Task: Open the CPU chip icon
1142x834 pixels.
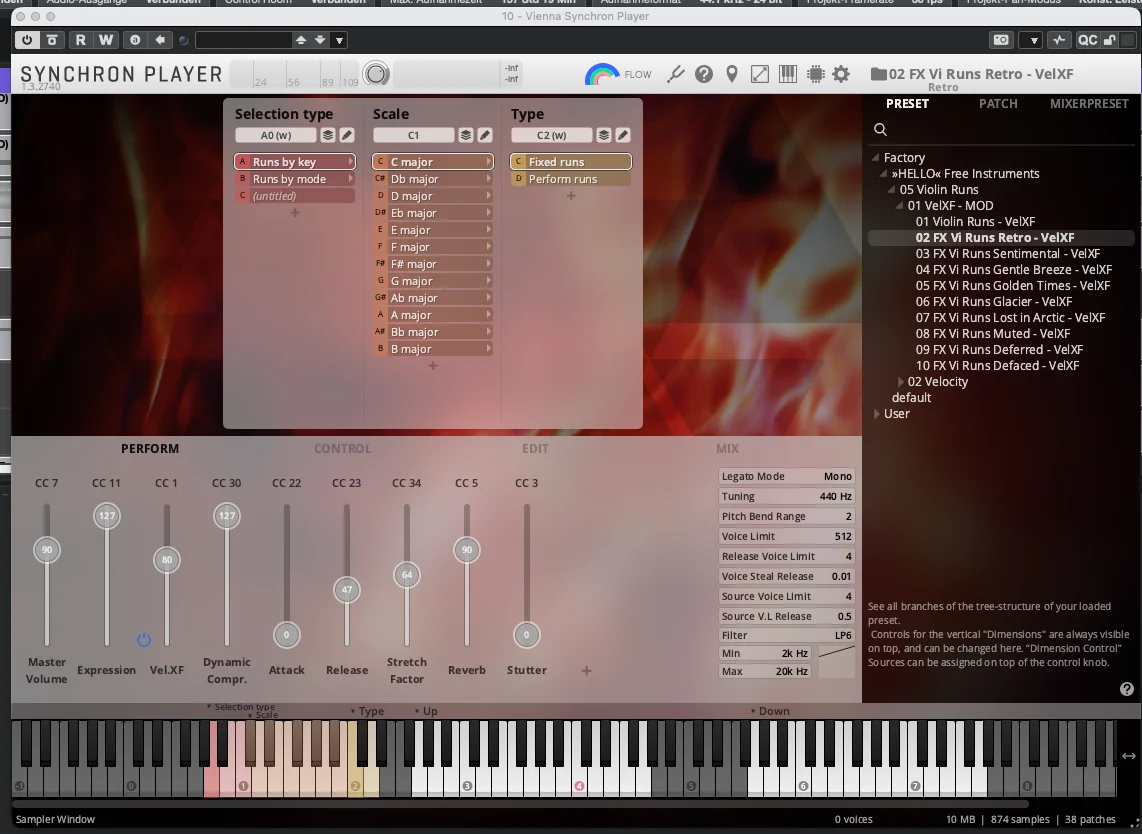Action: pyautogui.click(x=816, y=74)
